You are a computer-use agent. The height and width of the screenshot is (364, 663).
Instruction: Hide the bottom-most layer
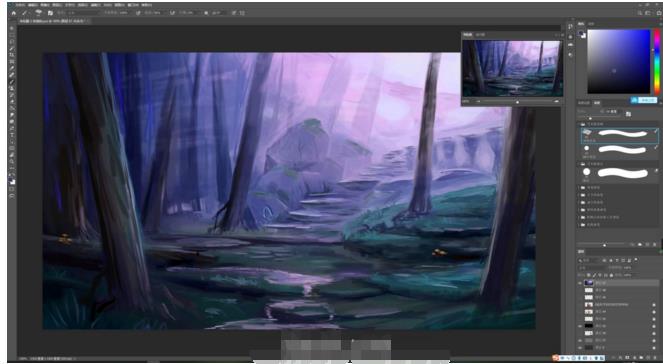(580, 348)
